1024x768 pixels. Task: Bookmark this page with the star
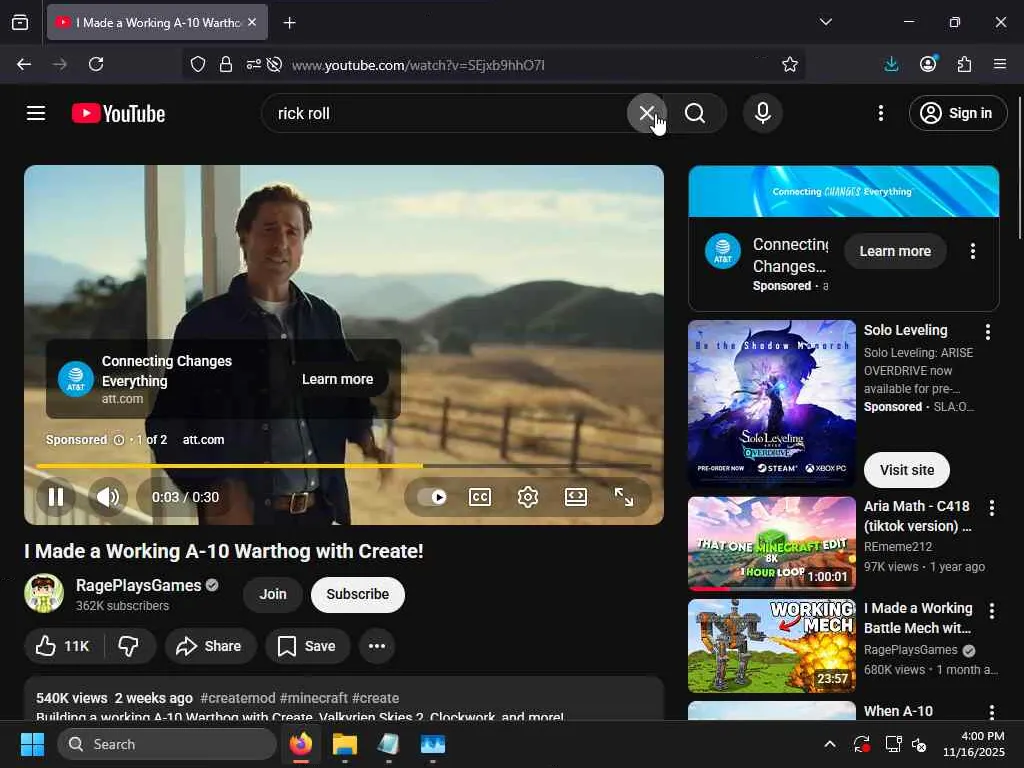coord(790,64)
